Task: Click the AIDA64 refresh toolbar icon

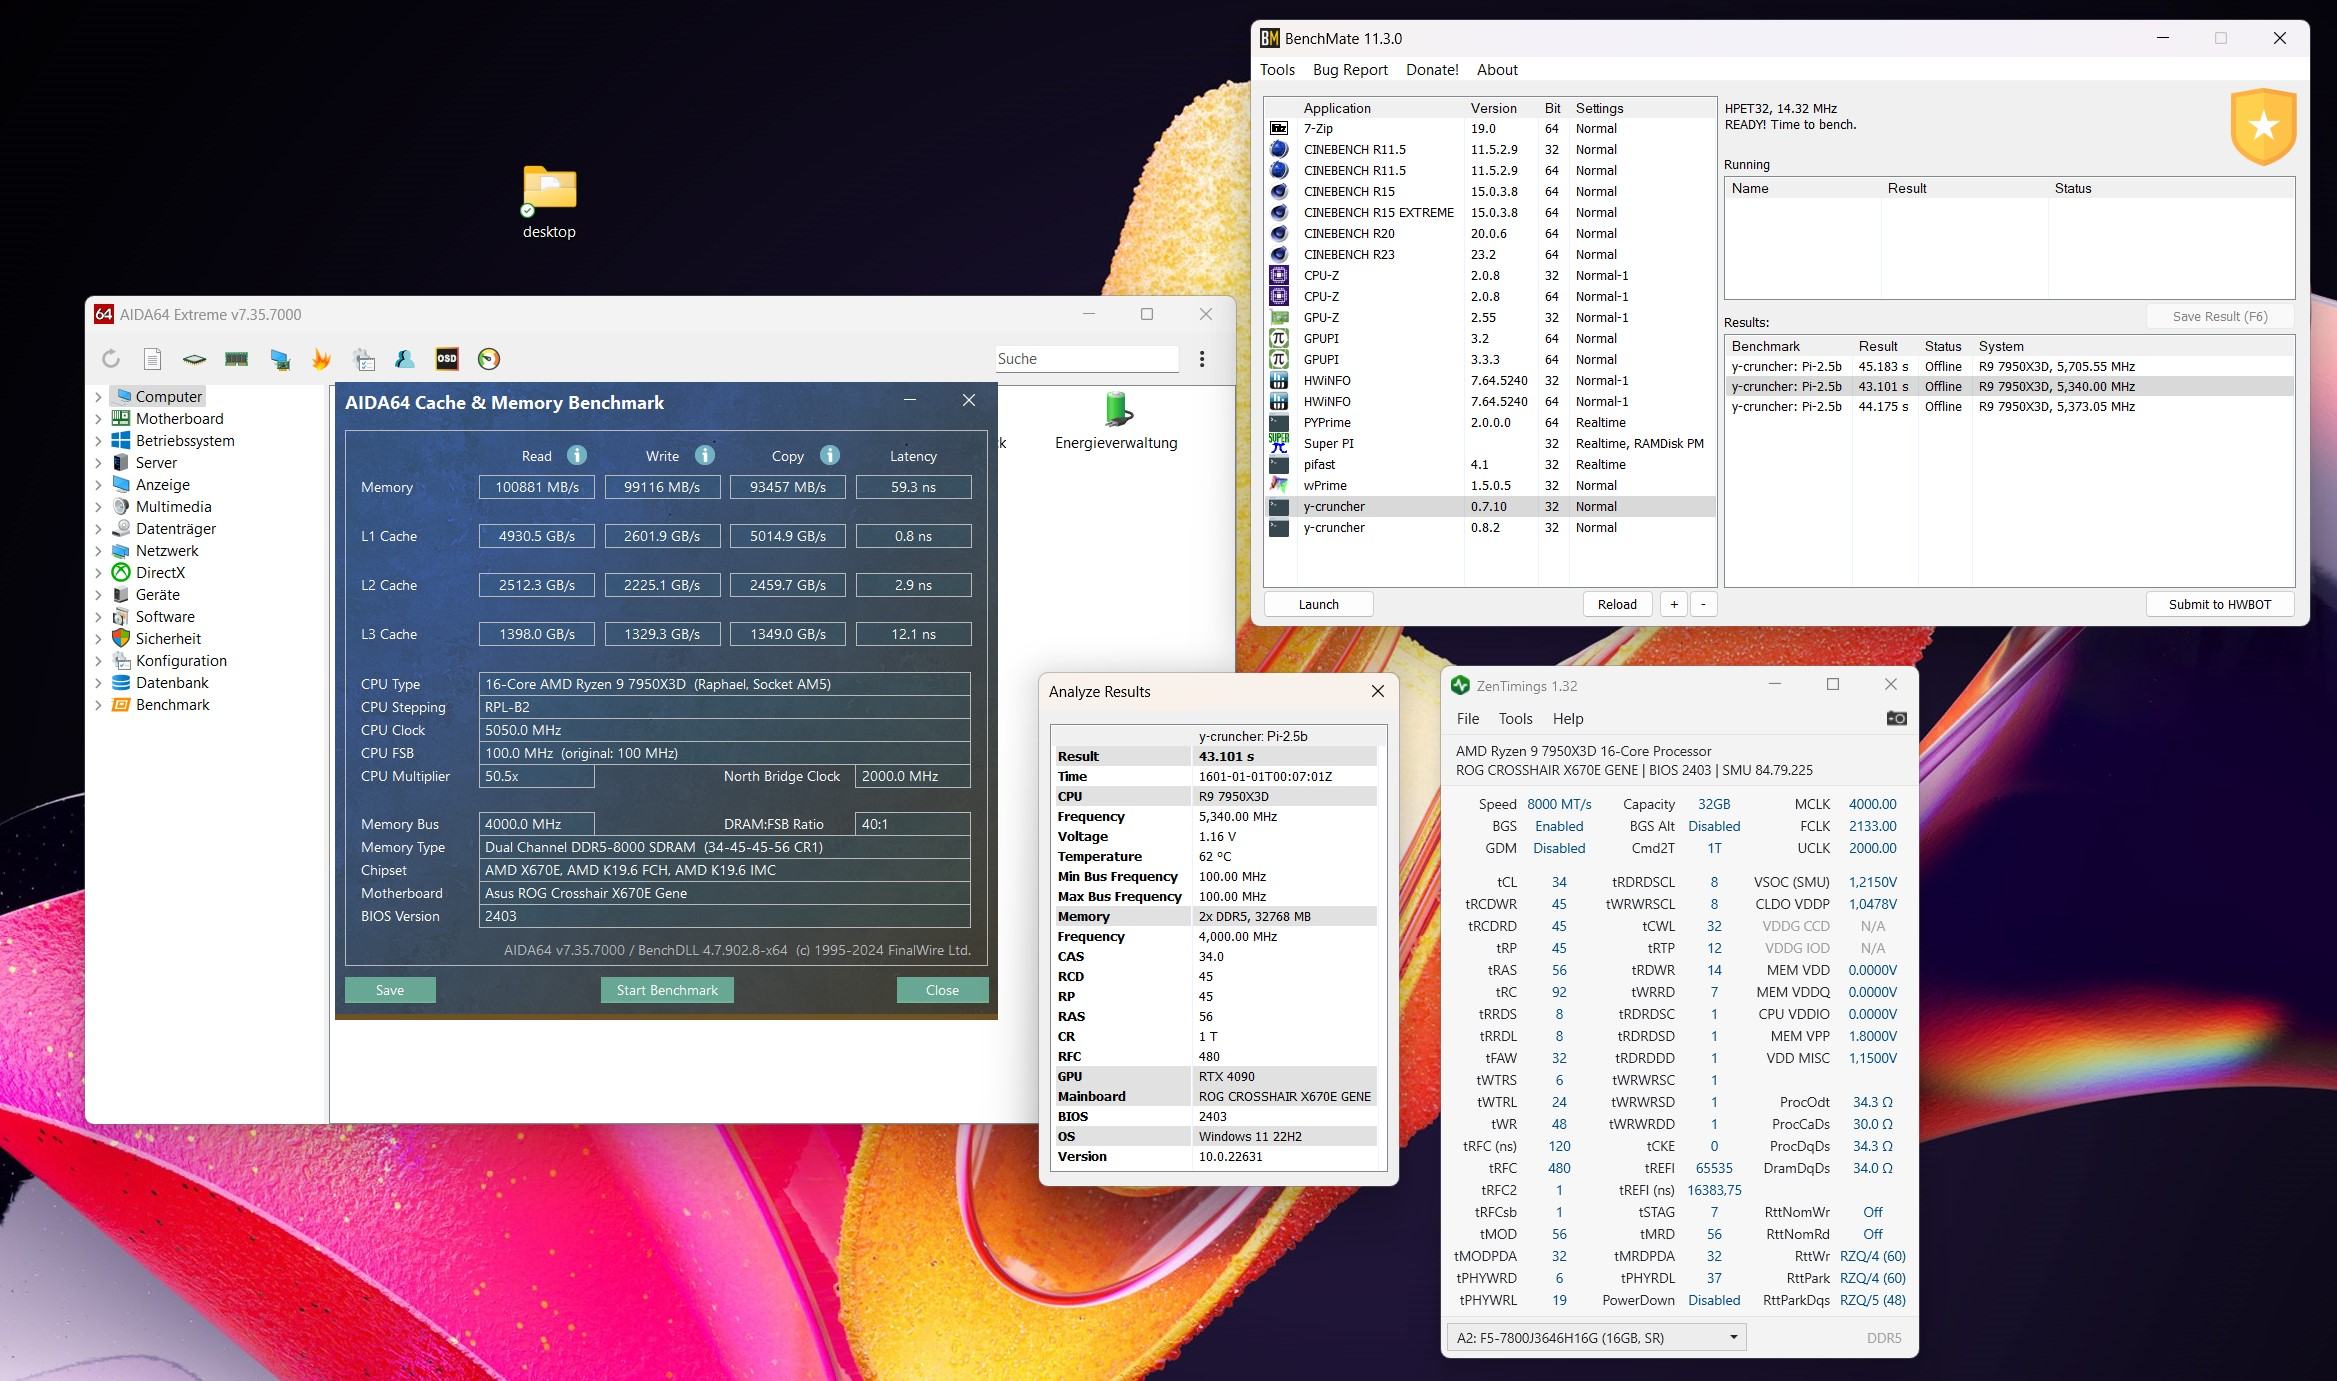Action: click(111, 359)
